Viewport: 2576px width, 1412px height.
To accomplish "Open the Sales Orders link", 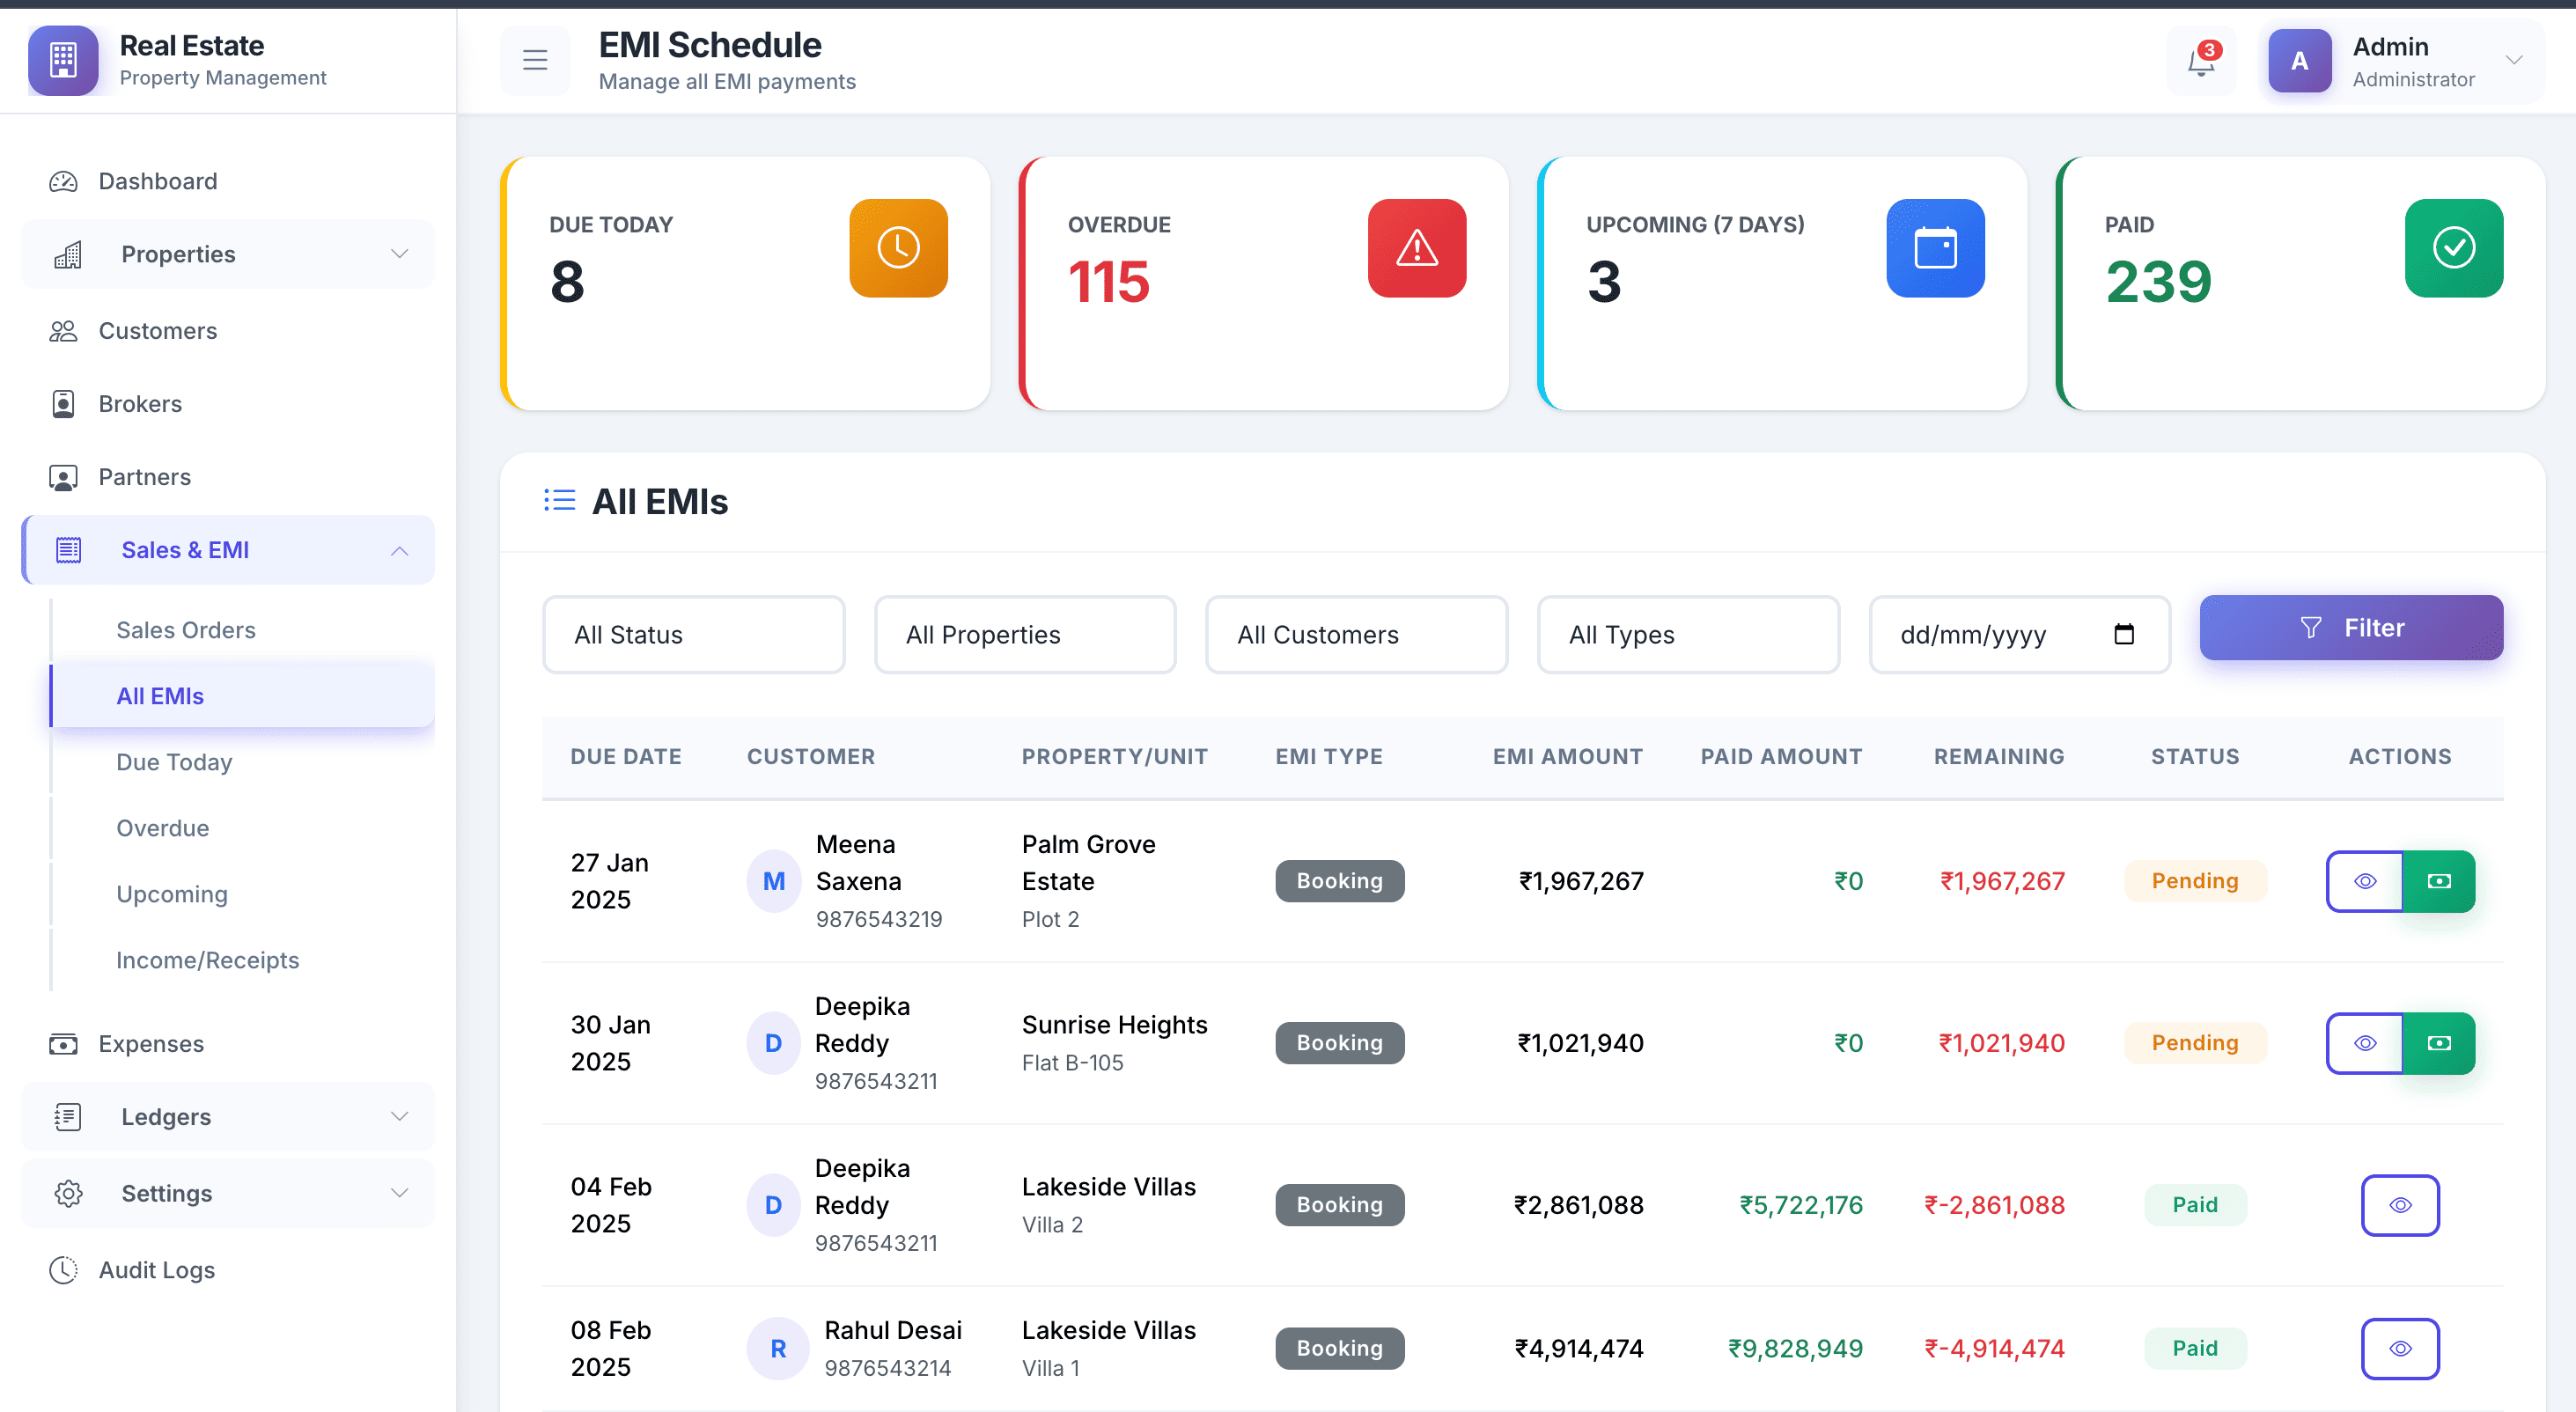I will 186,630.
